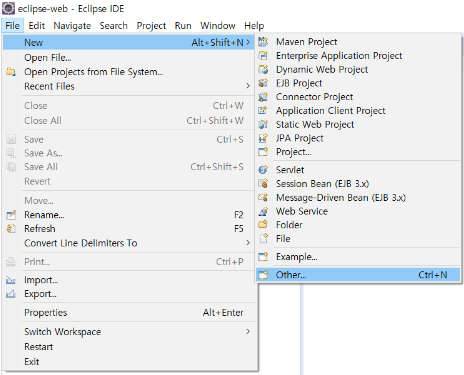Select Application Client Project entry
Viewport: 464px width, 375px height.
point(358,110)
